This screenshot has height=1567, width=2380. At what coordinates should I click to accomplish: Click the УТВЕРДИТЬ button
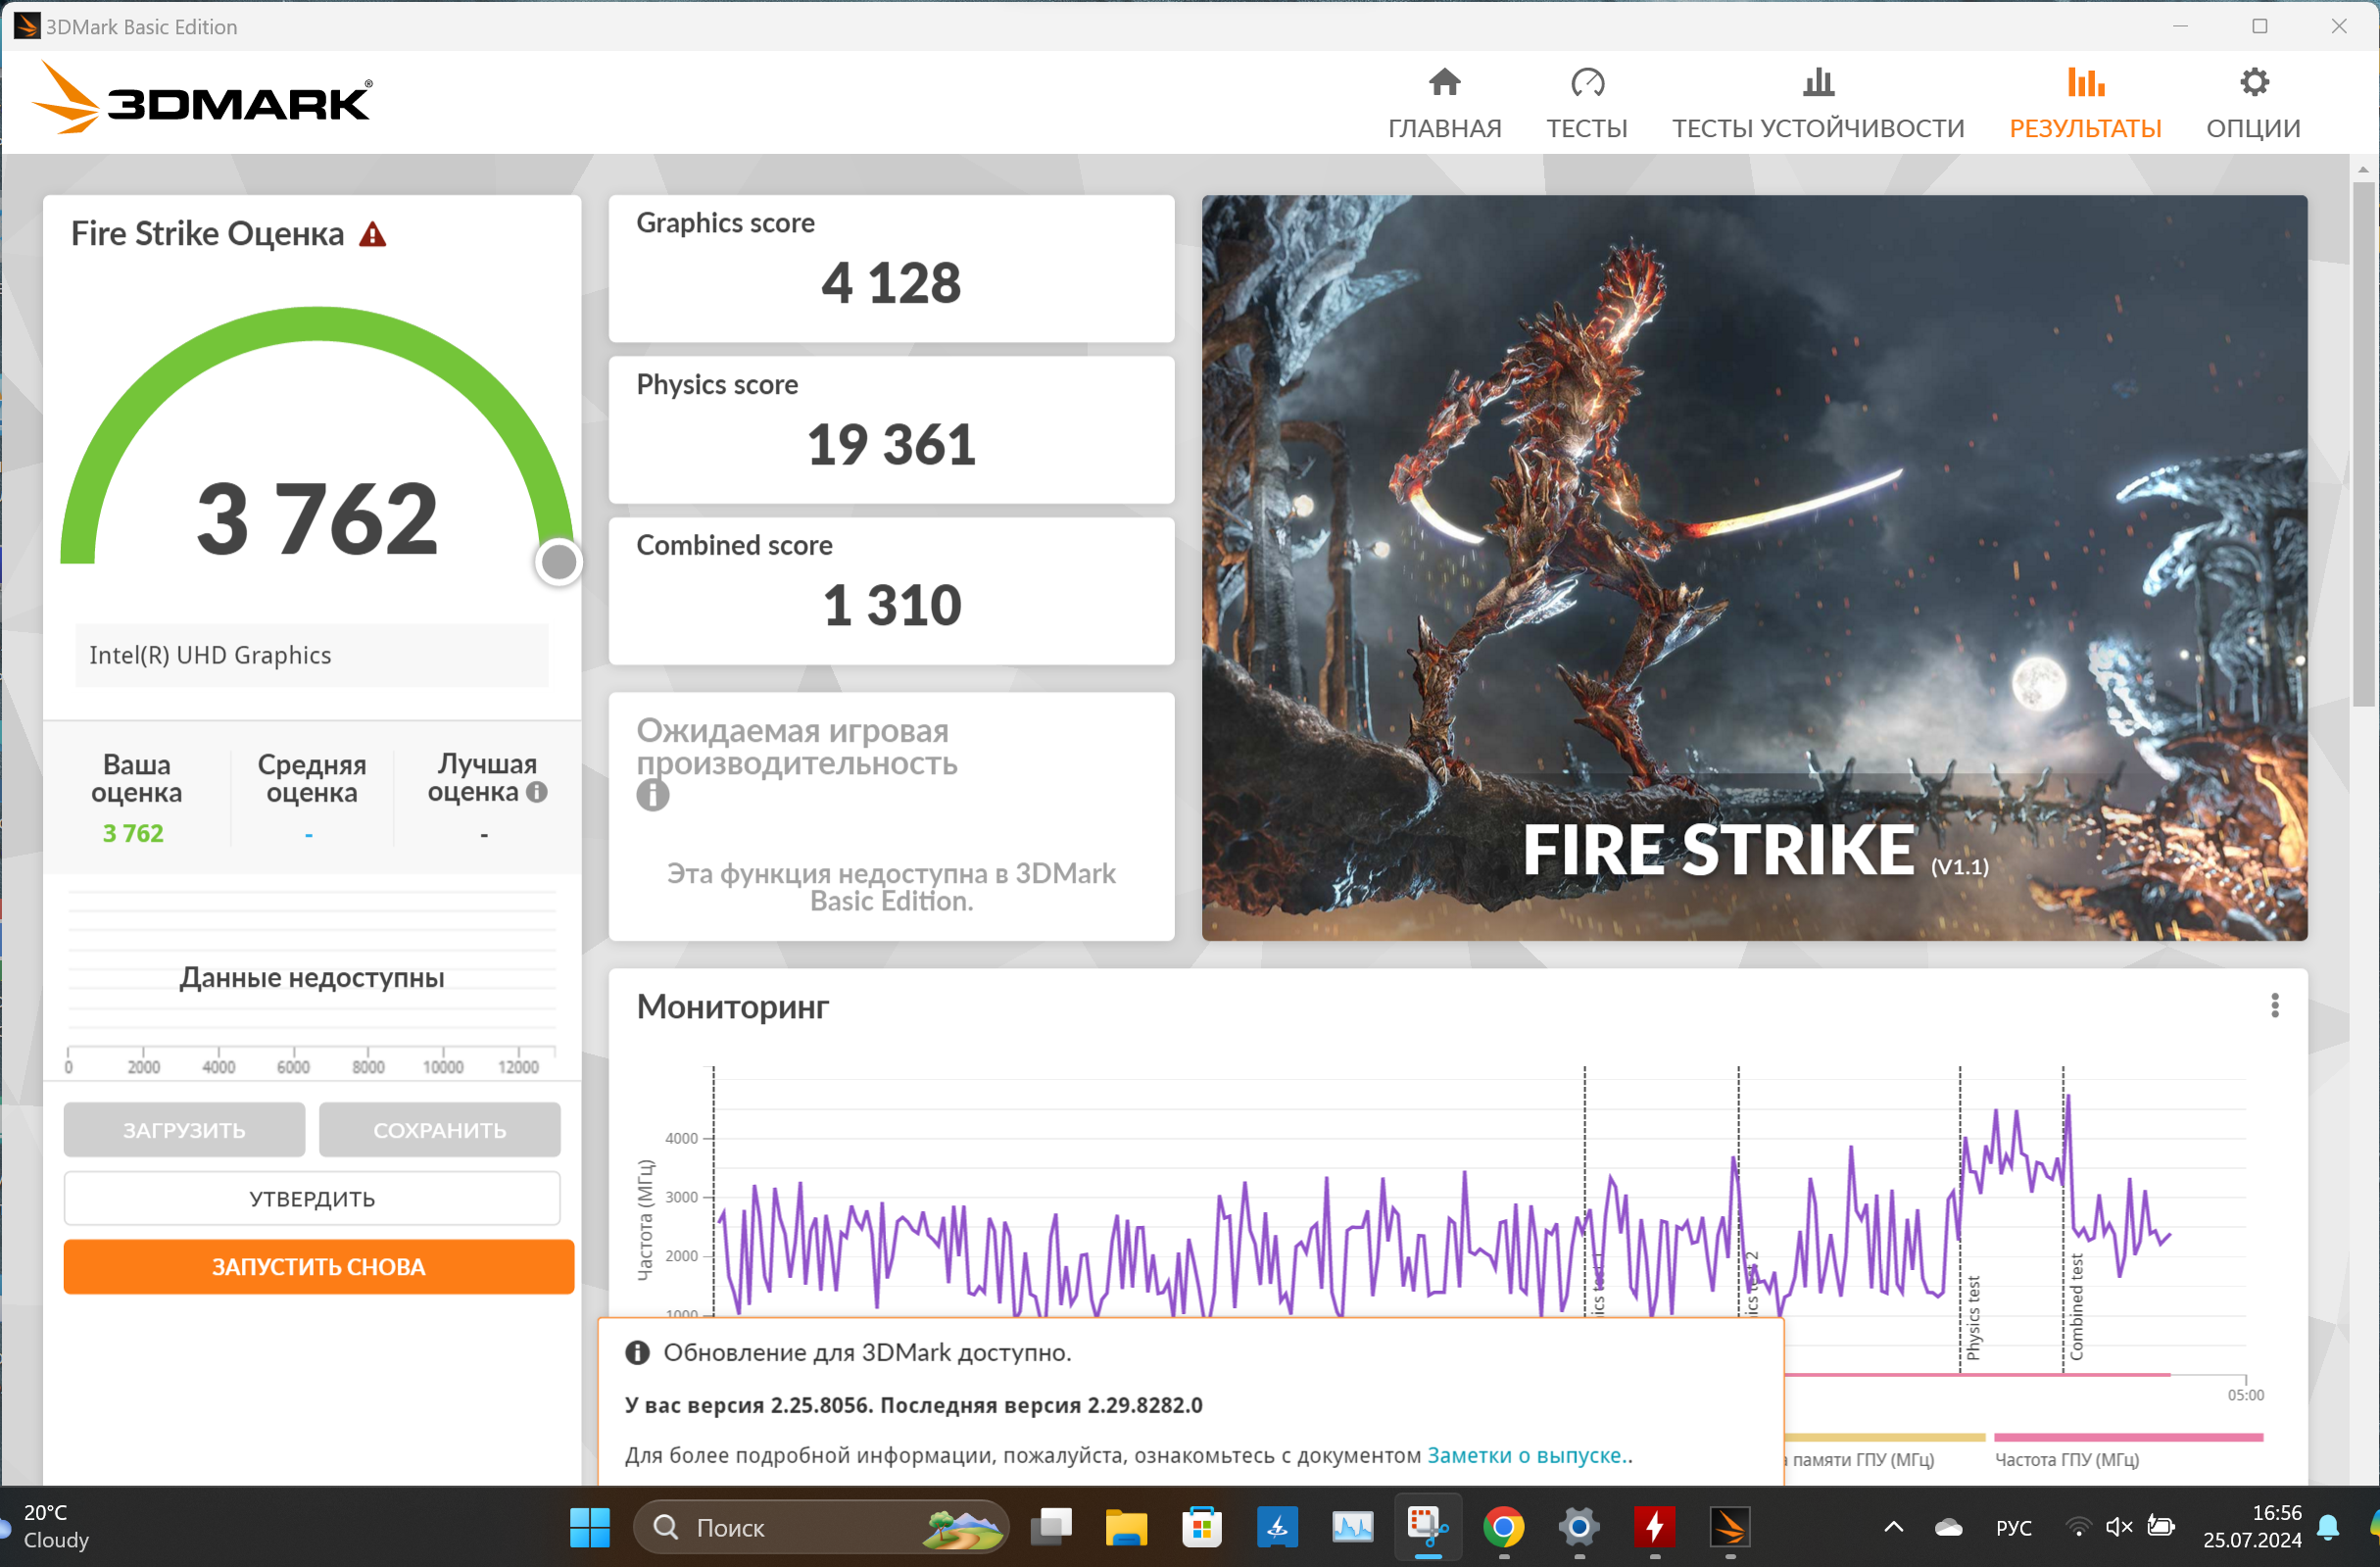(312, 1198)
